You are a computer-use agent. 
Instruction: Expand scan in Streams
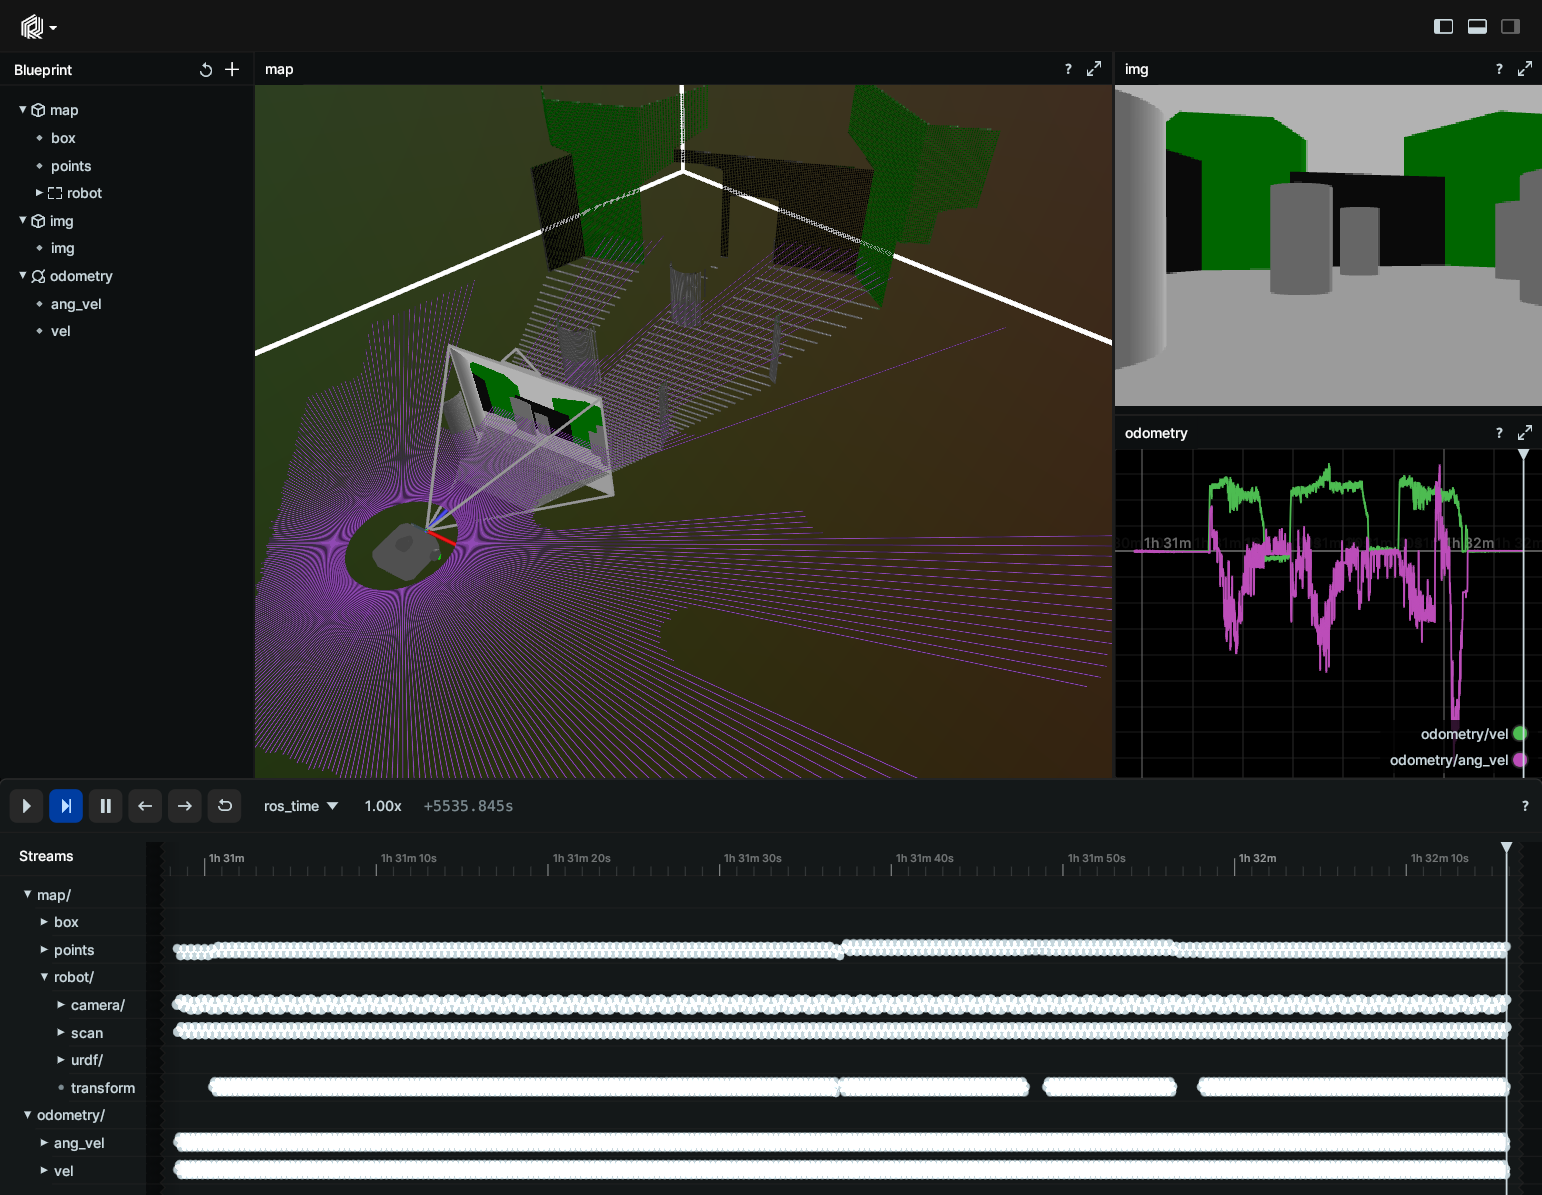point(61,1032)
